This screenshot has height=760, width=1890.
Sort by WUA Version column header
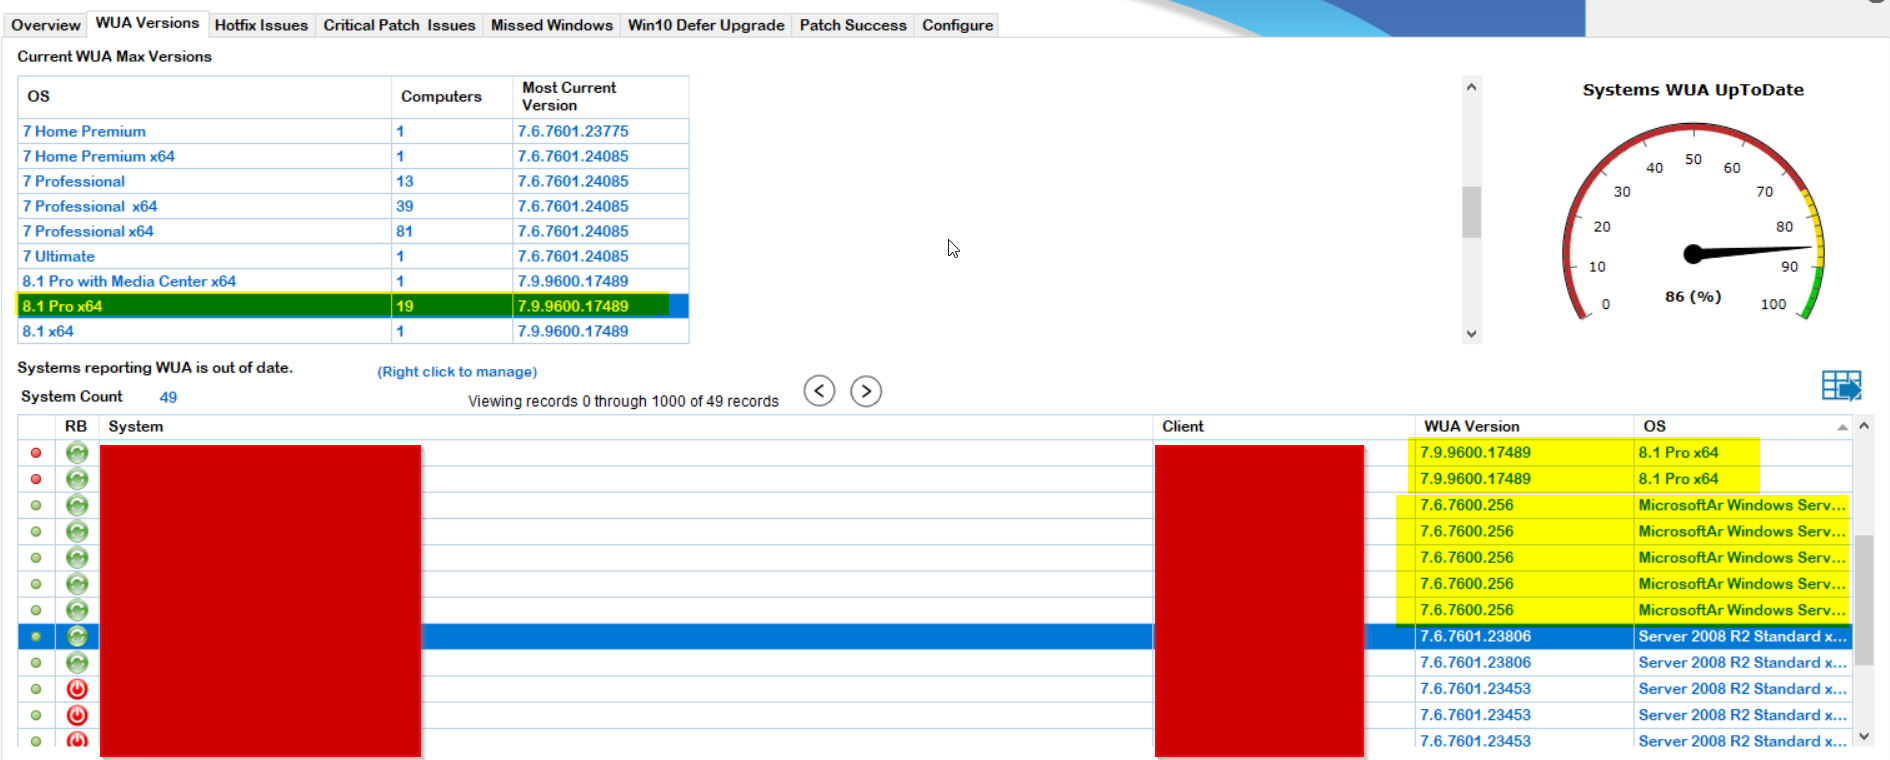(x=1471, y=426)
